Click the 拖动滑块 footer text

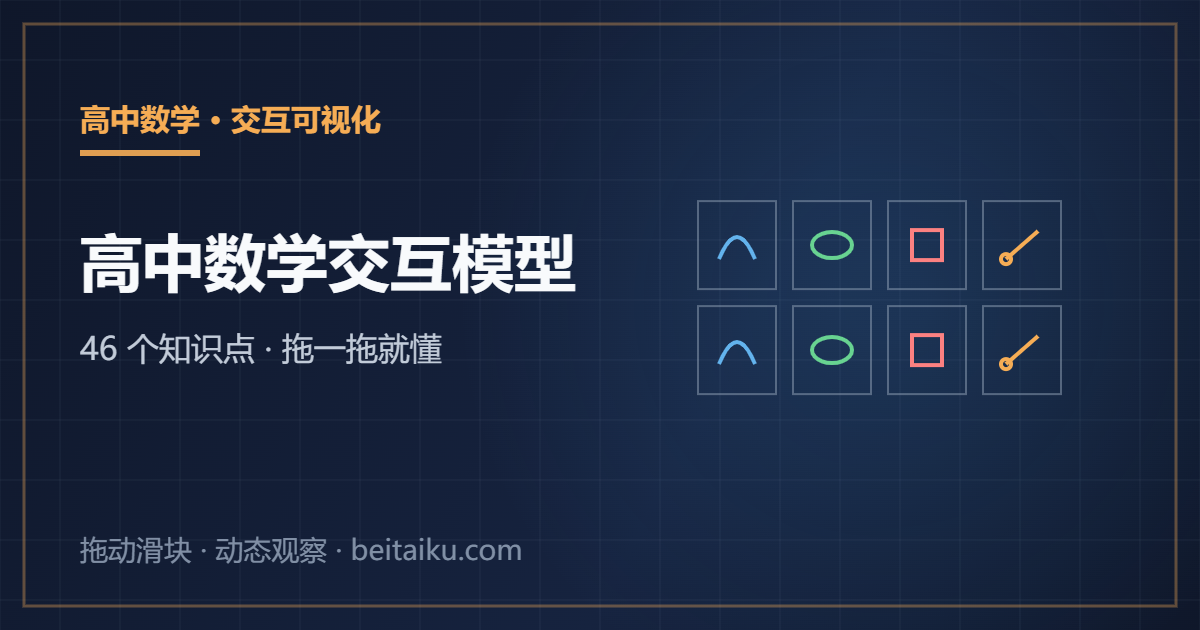tap(135, 550)
